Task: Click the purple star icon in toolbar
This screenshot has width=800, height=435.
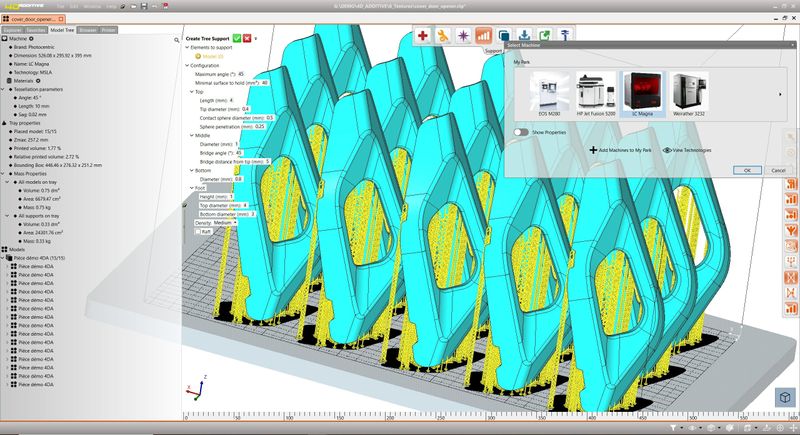Action: 463,35
